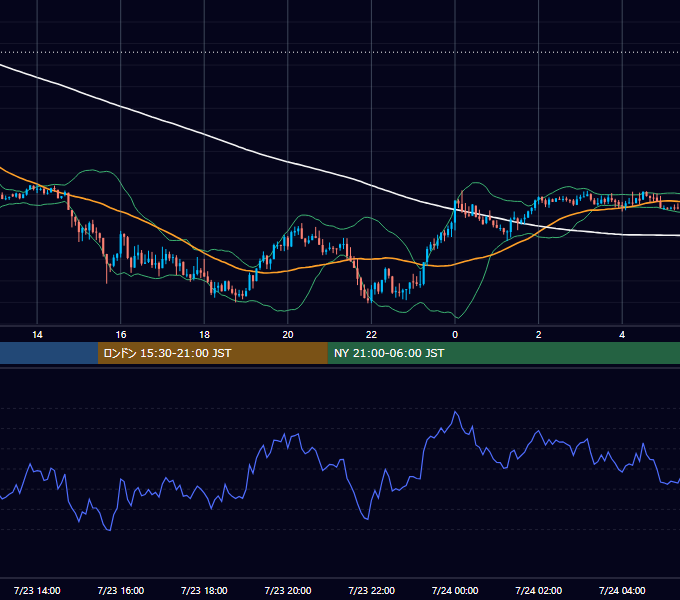Click the 7/23 22:00 time label

(x=372, y=590)
